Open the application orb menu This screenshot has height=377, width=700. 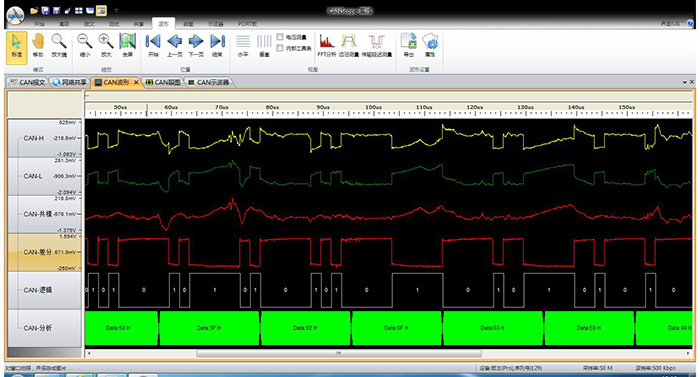click(x=15, y=16)
